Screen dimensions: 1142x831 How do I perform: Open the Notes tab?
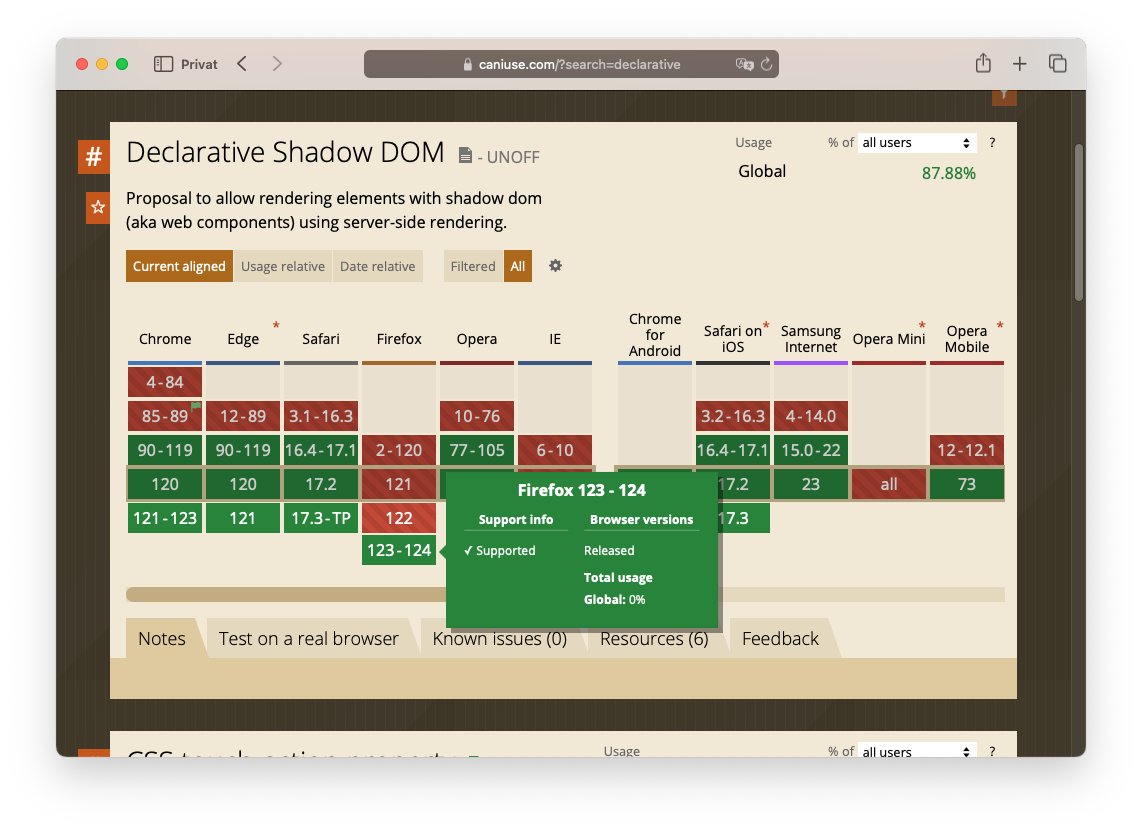pos(162,639)
